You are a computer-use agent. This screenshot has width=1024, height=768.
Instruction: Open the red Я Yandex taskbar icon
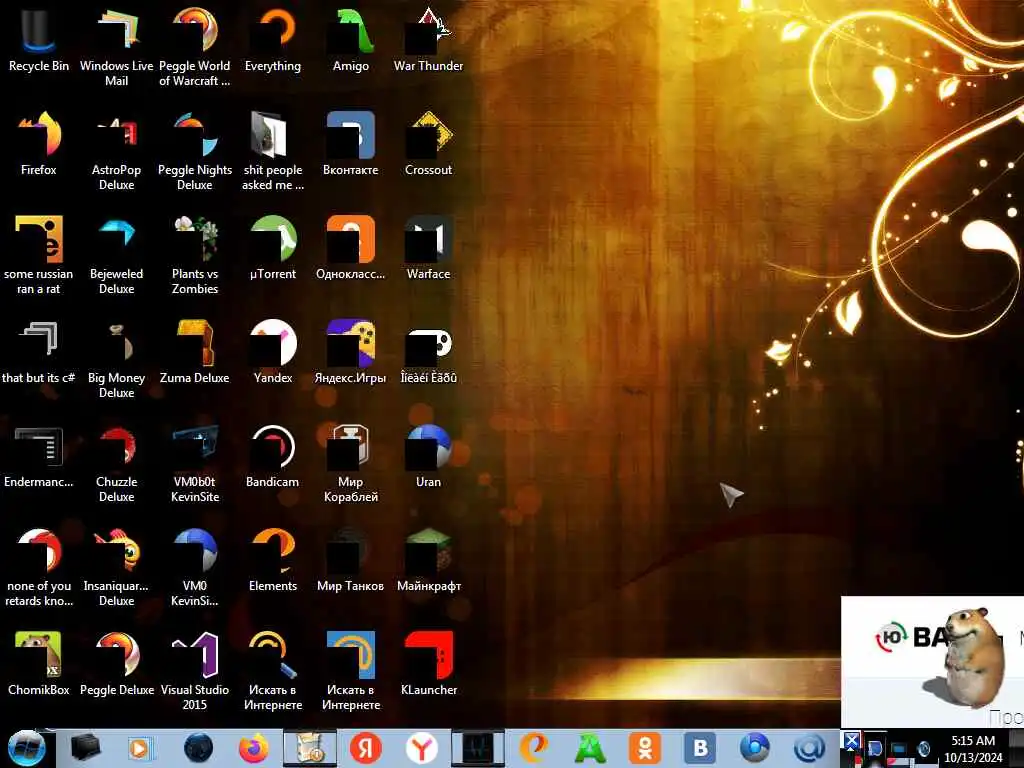(x=366, y=748)
